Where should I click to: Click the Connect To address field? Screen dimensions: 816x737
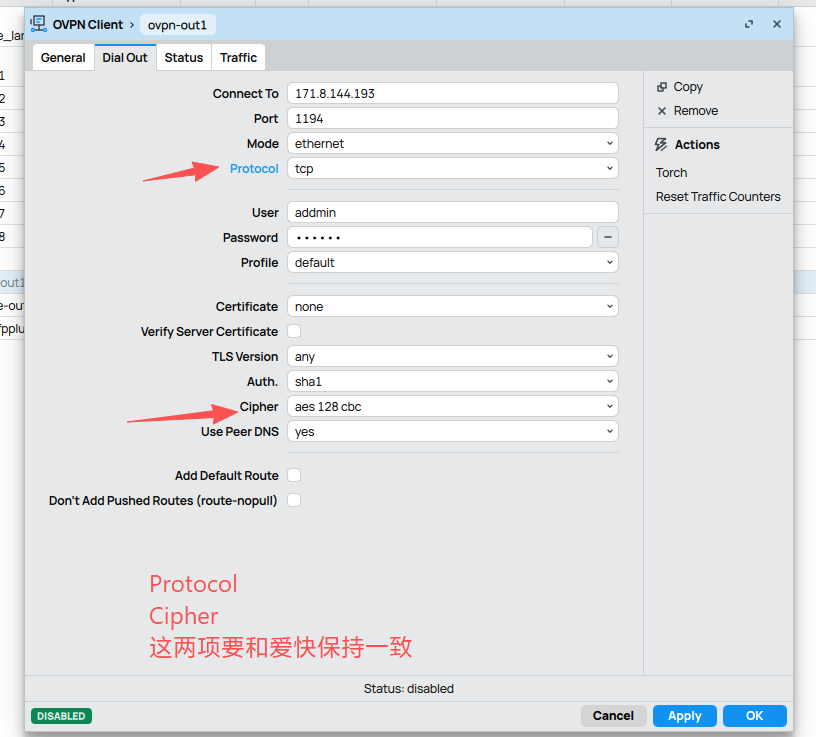click(x=452, y=94)
